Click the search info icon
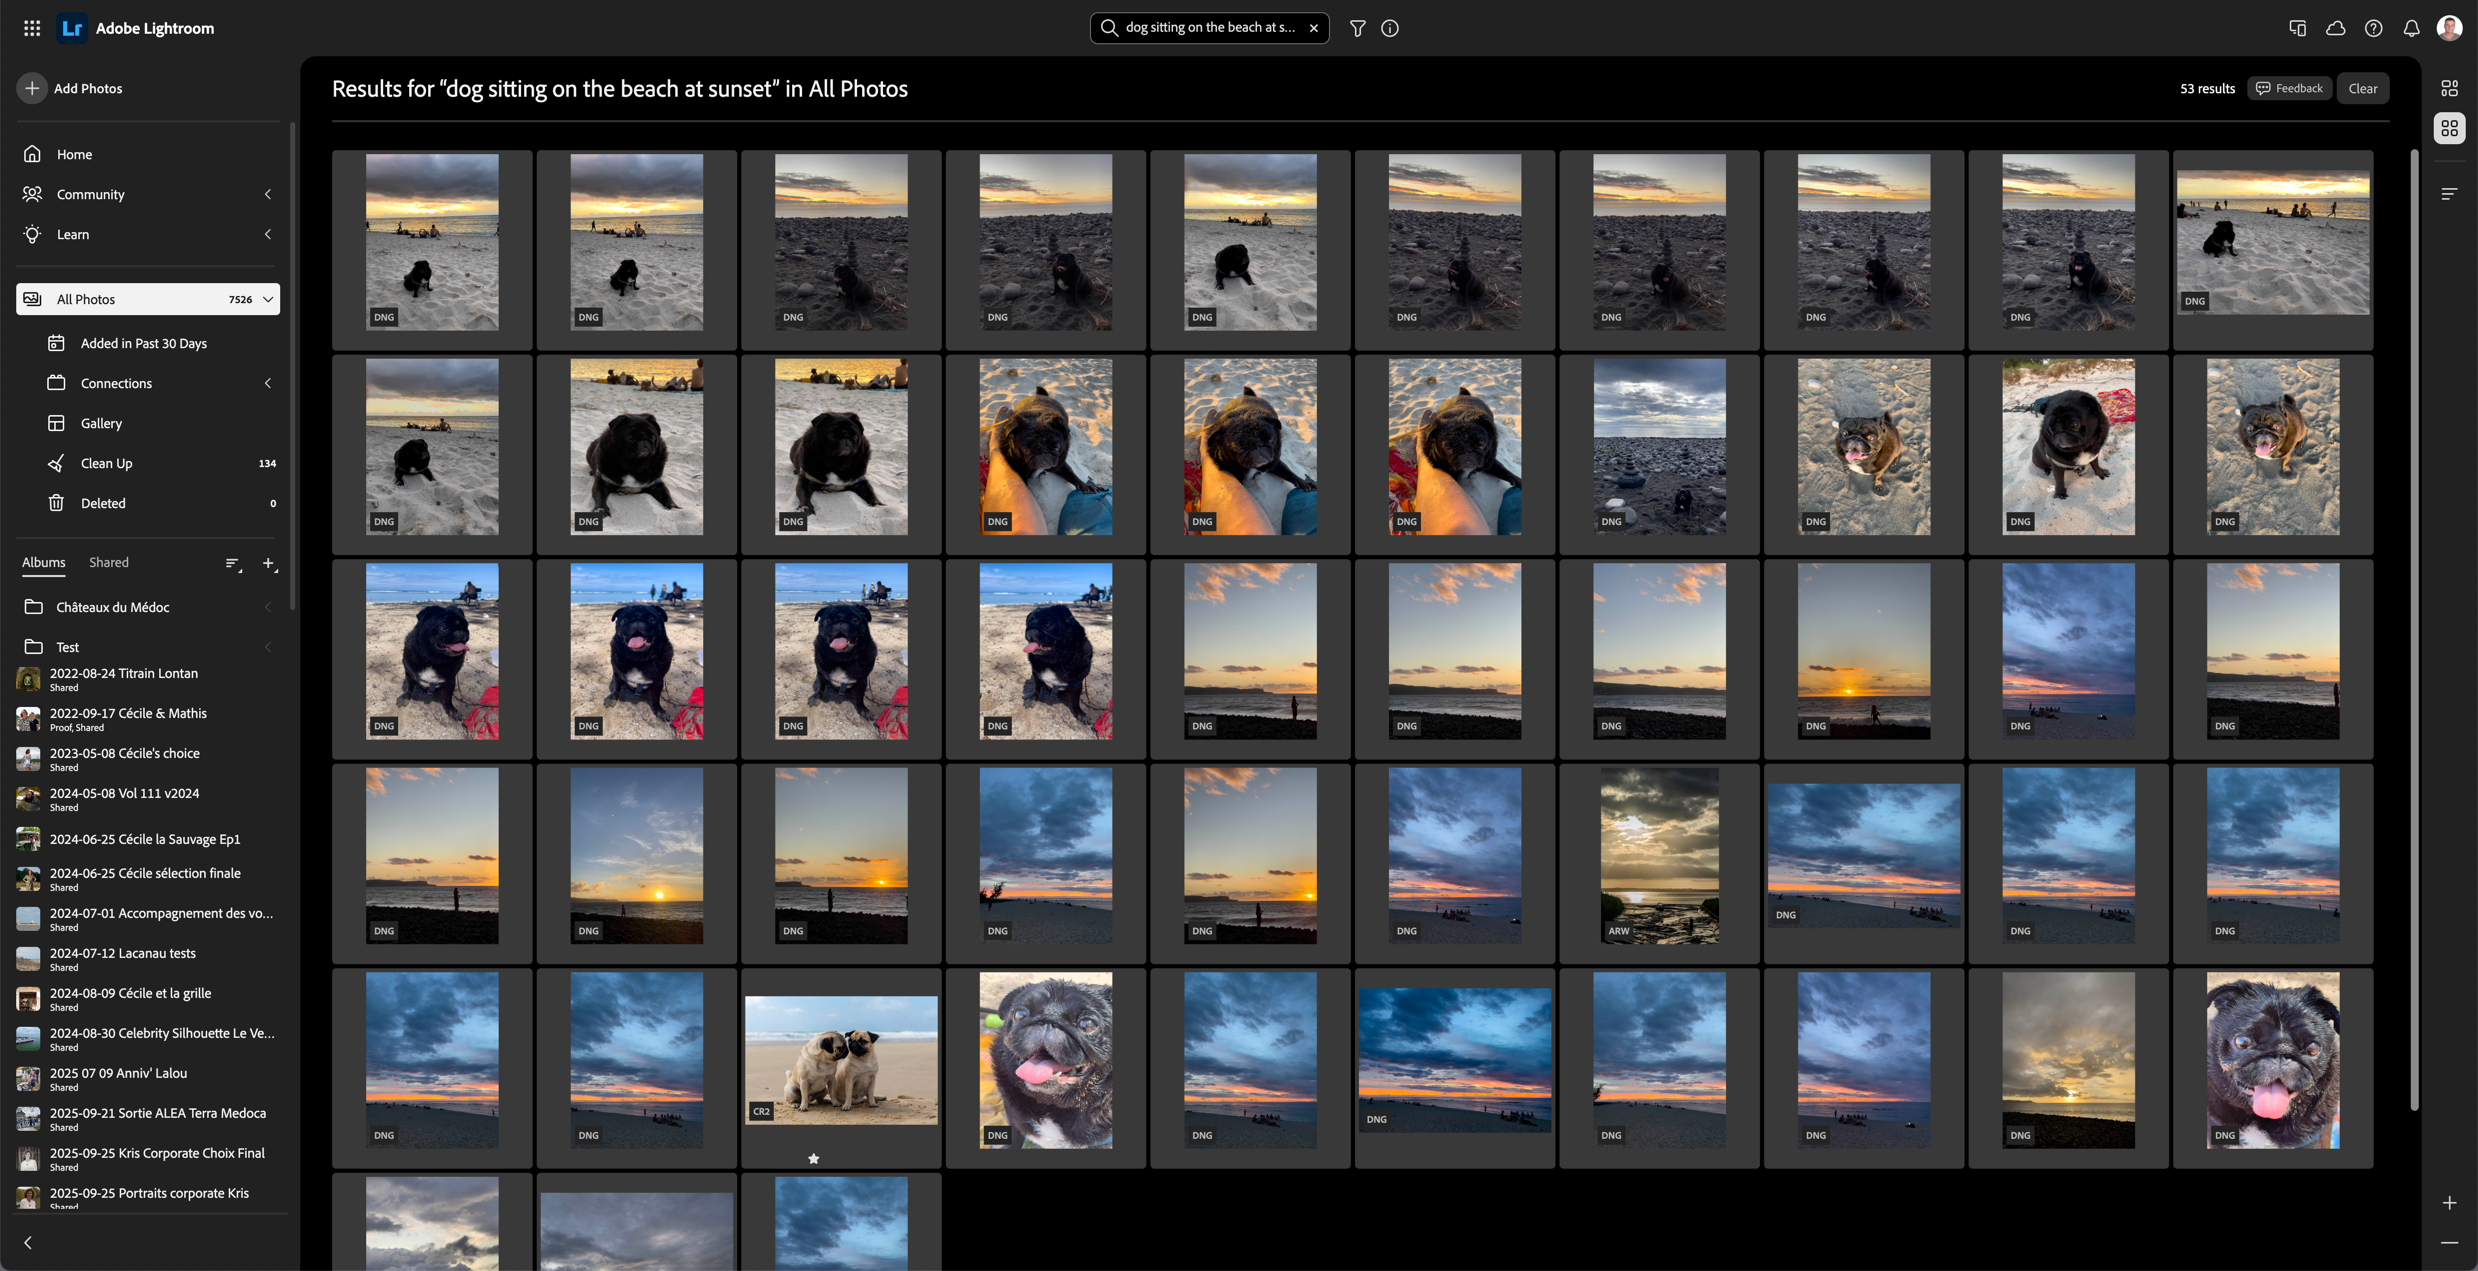The width and height of the screenshot is (2478, 1271). click(x=1390, y=28)
